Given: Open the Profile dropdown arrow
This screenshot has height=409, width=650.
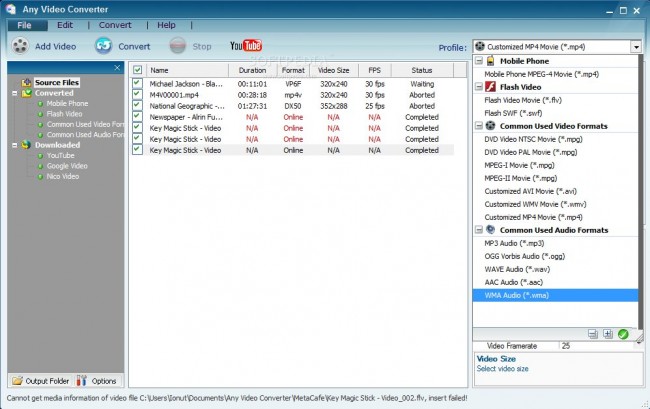Looking at the screenshot, I should pos(635,47).
